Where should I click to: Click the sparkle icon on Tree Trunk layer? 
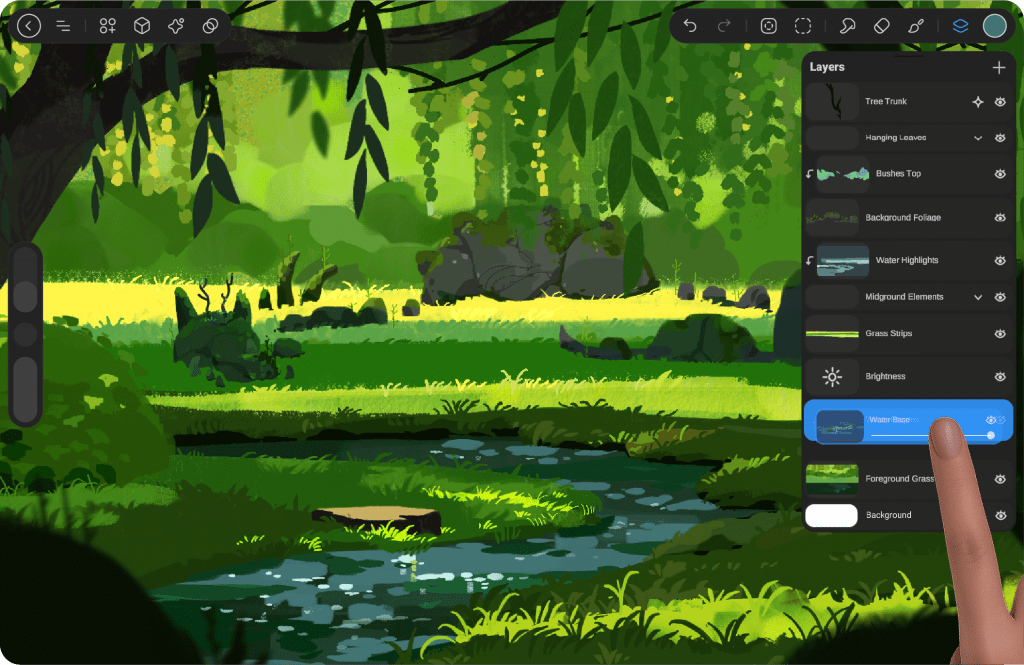[x=978, y=102]
